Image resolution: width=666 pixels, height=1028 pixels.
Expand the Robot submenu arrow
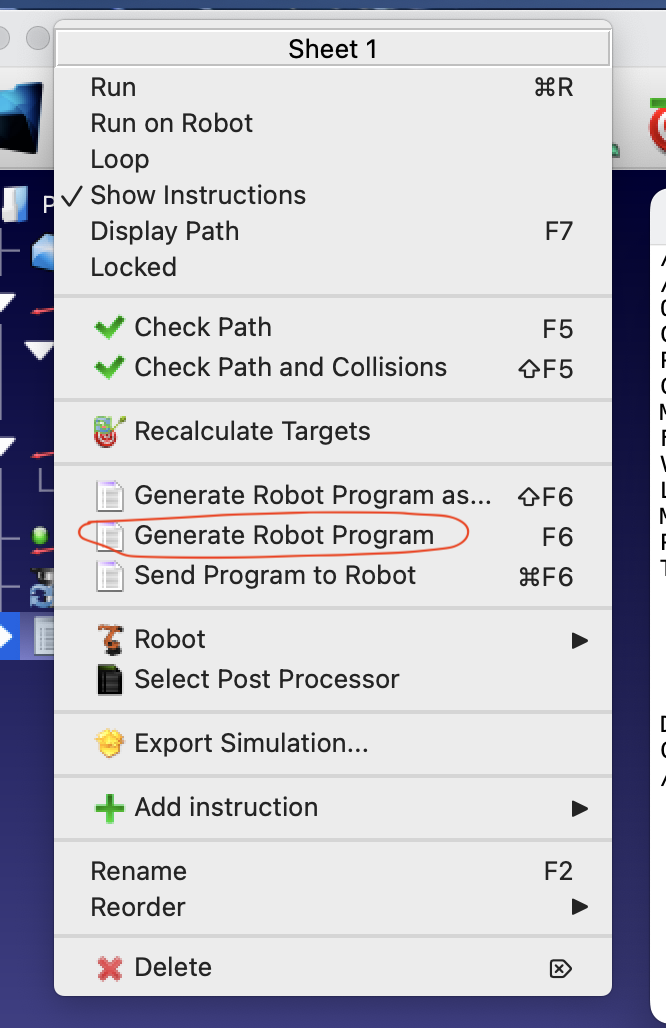(580, 640)
